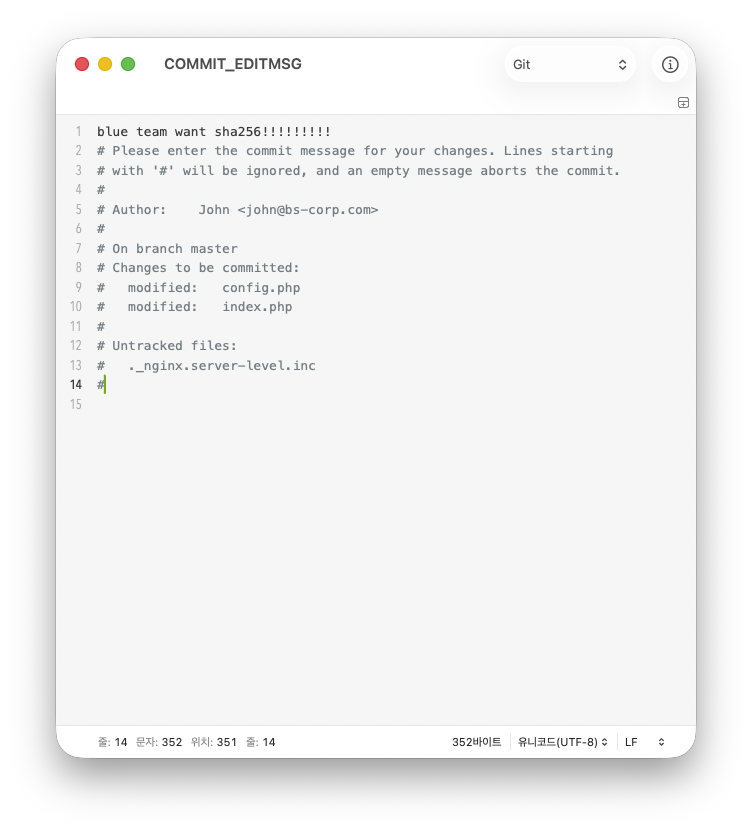Image resolution: width=752 pixels, height=832 pixels.
Task: Open the LF line ending dropdown
Action: 644,742
